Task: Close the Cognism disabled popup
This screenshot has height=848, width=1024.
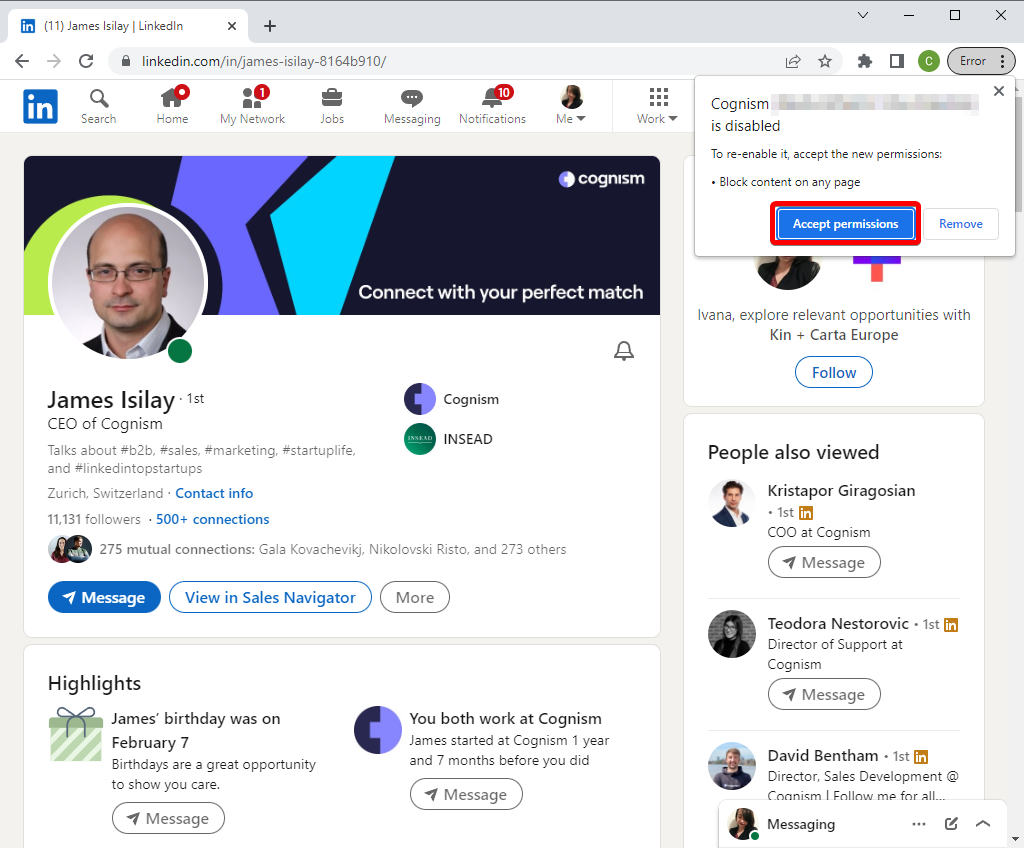Action: point(999,91)
